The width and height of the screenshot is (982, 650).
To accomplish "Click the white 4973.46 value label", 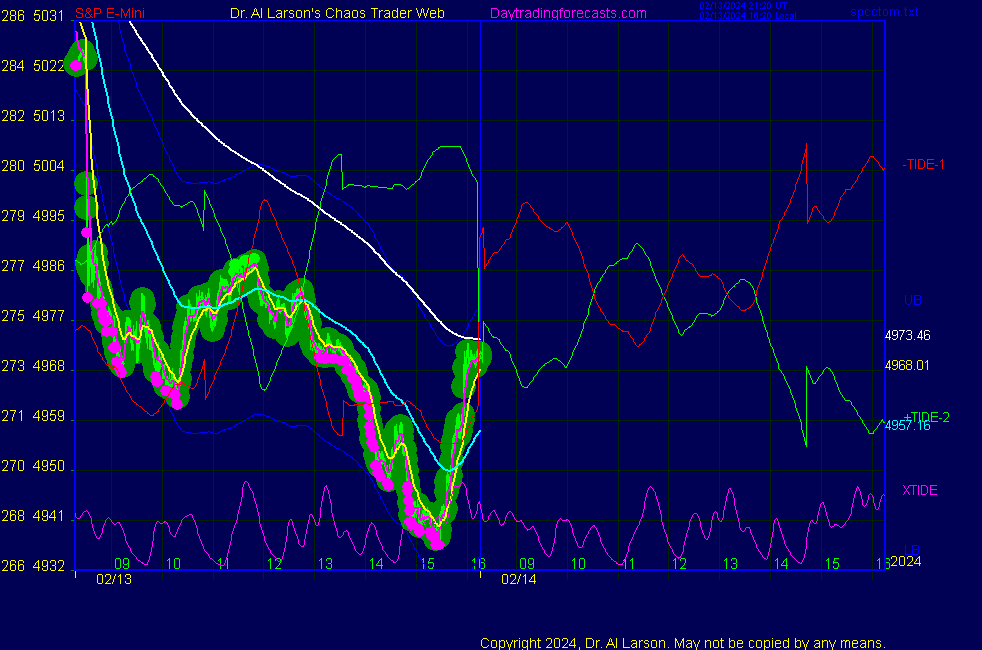I will coord(907,335).
